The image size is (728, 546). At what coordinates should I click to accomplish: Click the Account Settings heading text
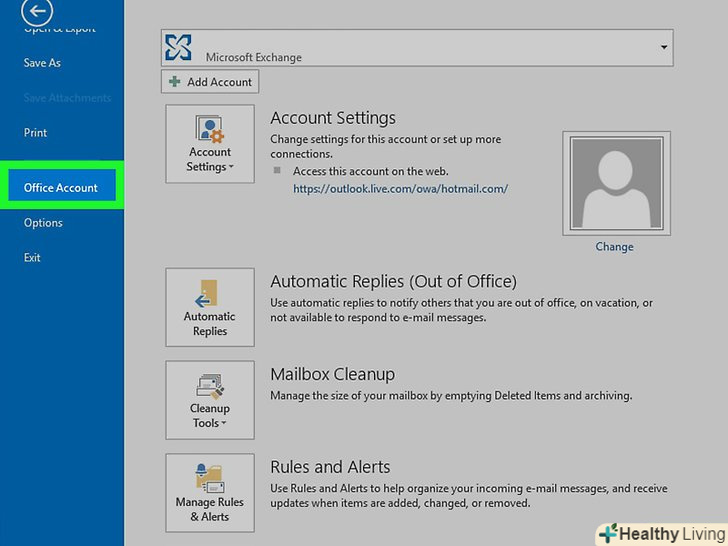(x=333, y=118)
